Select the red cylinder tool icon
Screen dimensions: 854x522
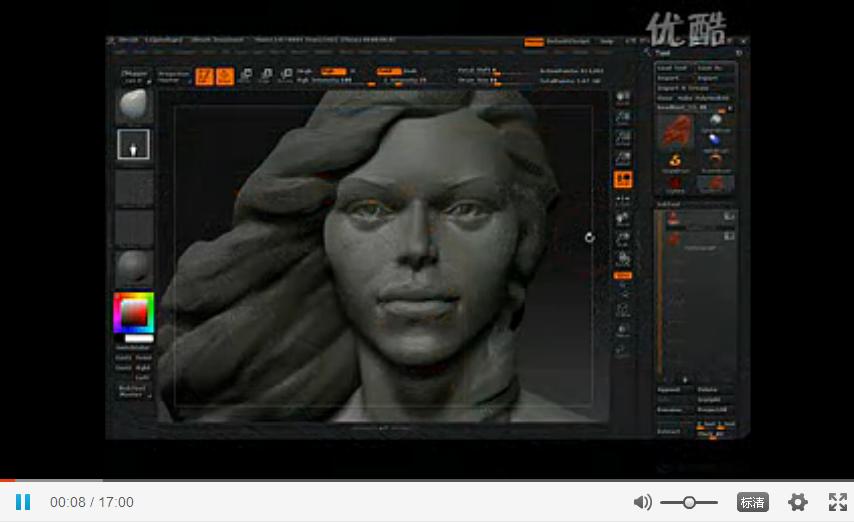pos(675,183)
